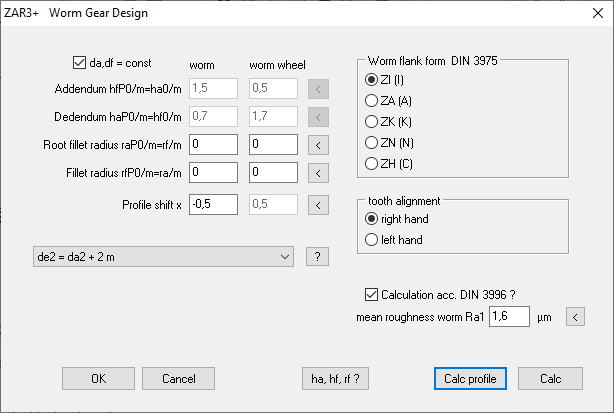Click the Calc profile button

click(471, 379)
